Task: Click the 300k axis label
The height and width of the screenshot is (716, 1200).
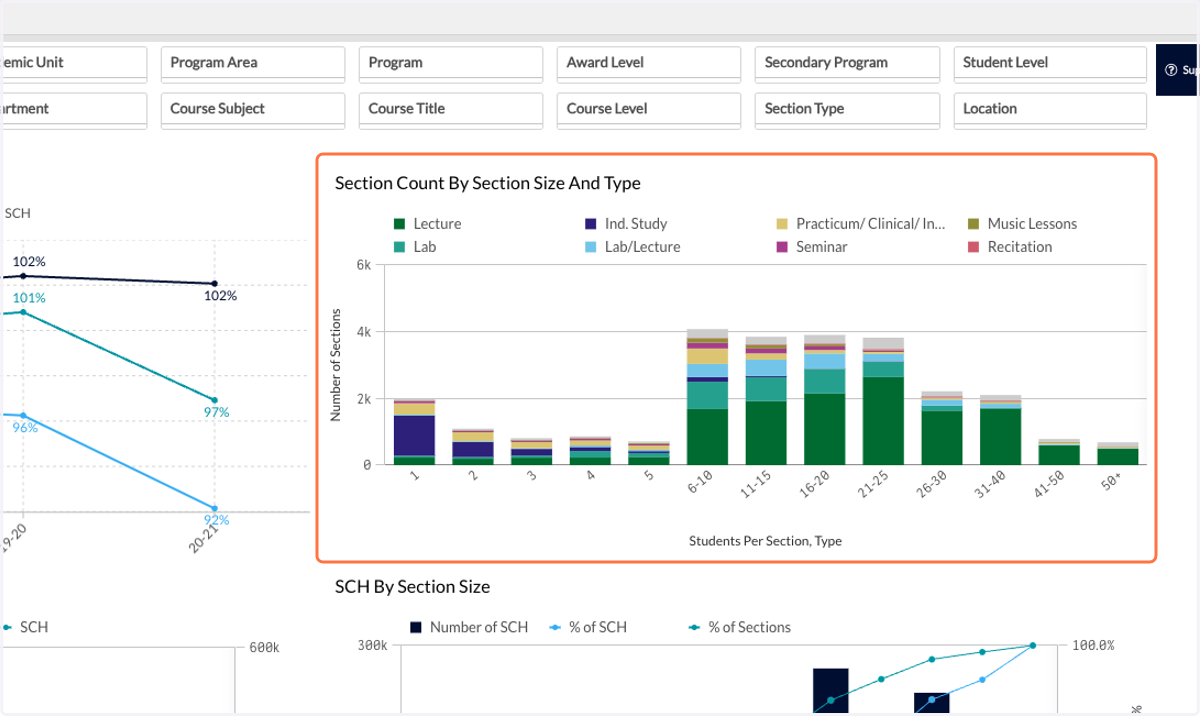Action: point(372,646)
